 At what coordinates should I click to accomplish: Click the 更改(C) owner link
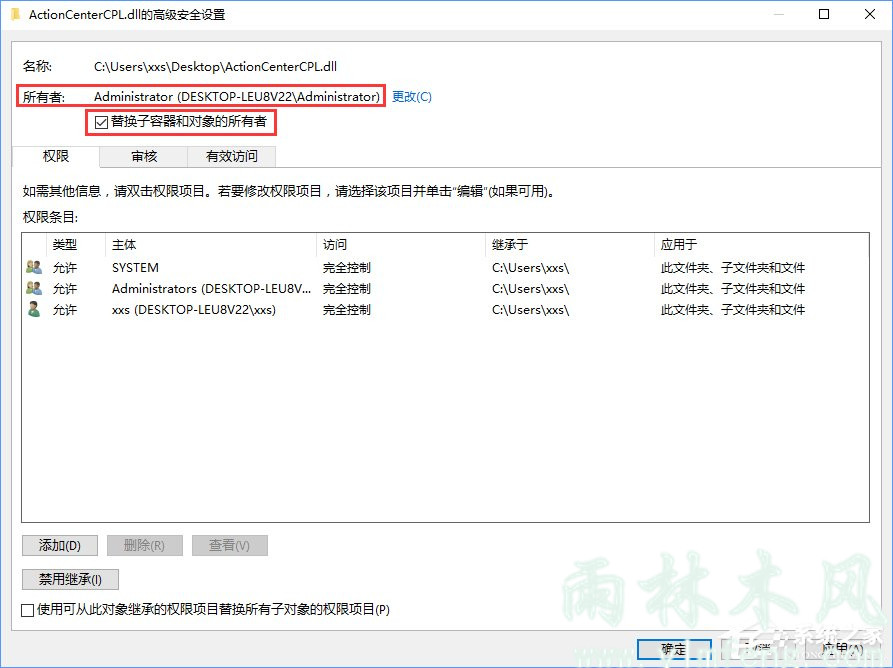tap(412, 97)
